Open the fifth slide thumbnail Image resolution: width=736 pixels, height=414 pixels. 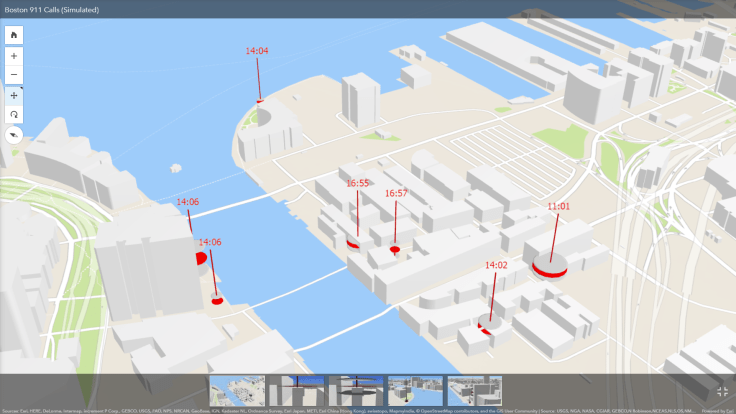tap(474, 390)
